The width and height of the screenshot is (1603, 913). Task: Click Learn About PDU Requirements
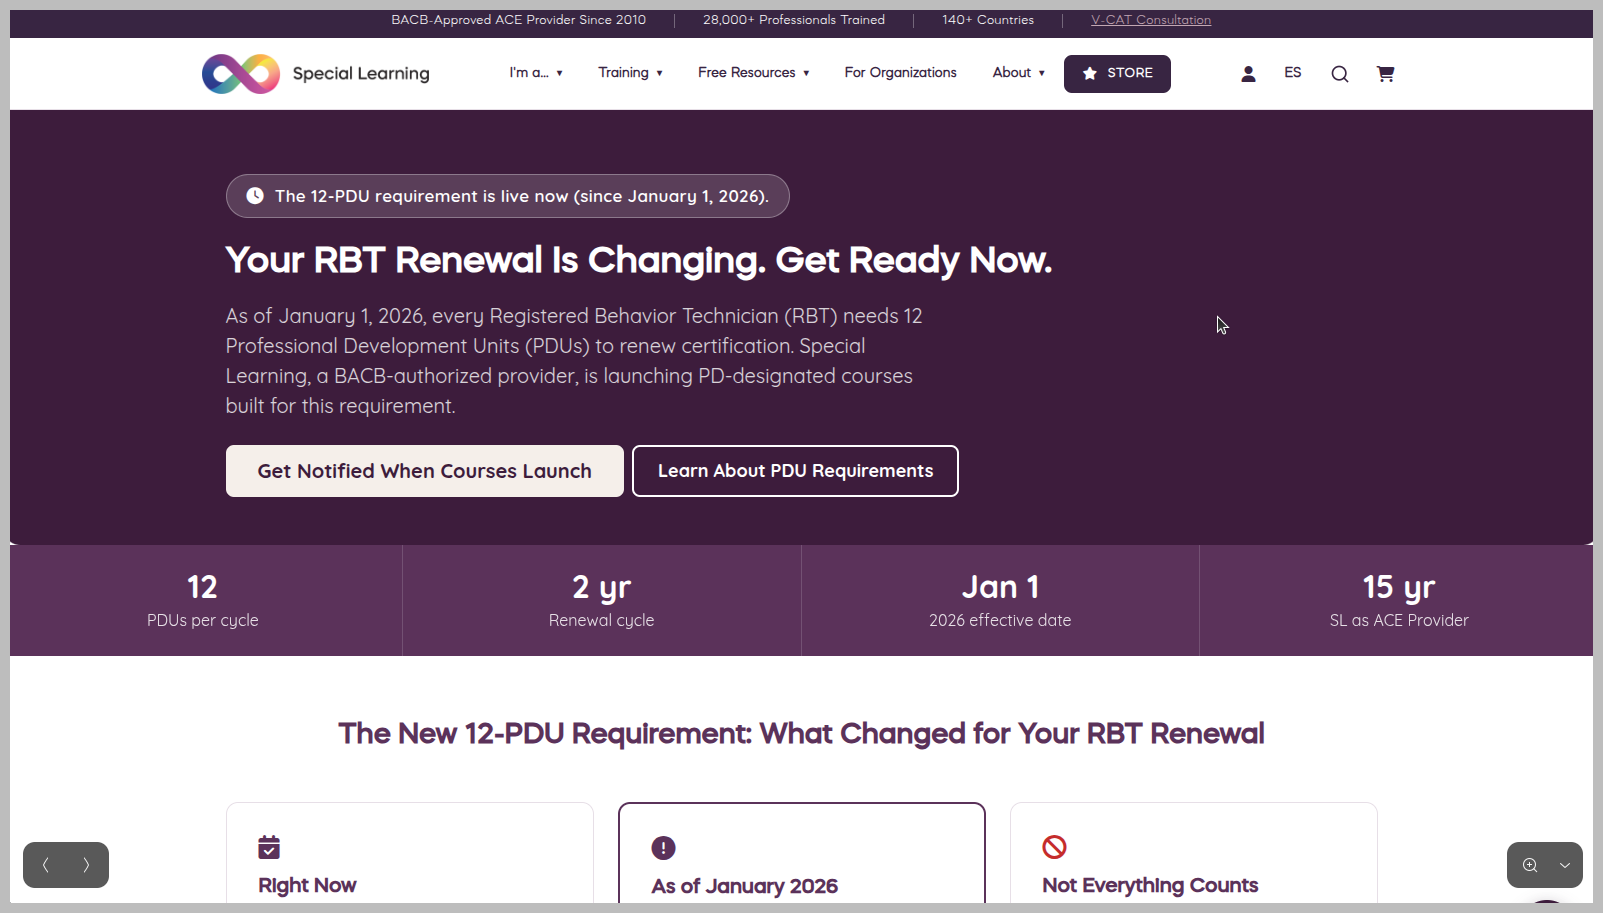pyautogui.click(x=795, y=471)
